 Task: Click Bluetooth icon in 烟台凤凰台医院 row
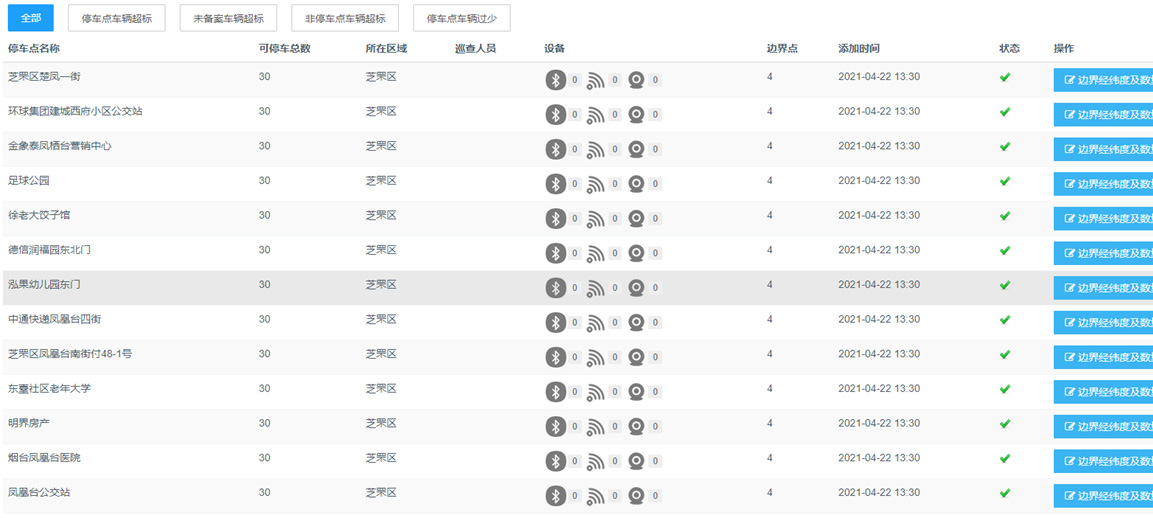(556, 461)
